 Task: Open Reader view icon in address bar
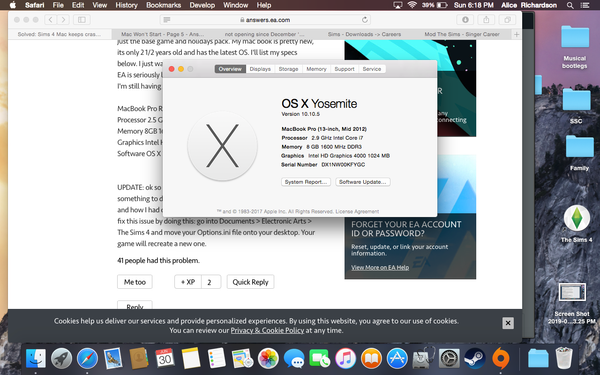[167, 20]
